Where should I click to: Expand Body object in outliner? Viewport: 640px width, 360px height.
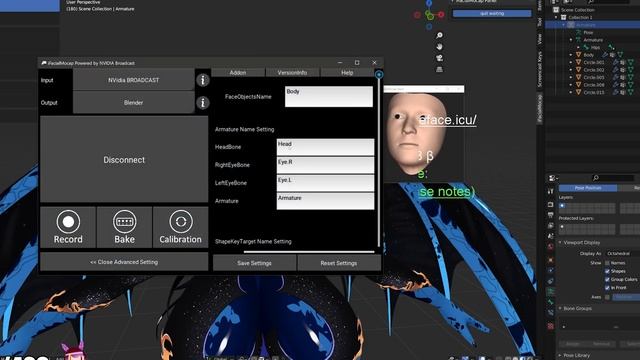click(x=571, y=55)
